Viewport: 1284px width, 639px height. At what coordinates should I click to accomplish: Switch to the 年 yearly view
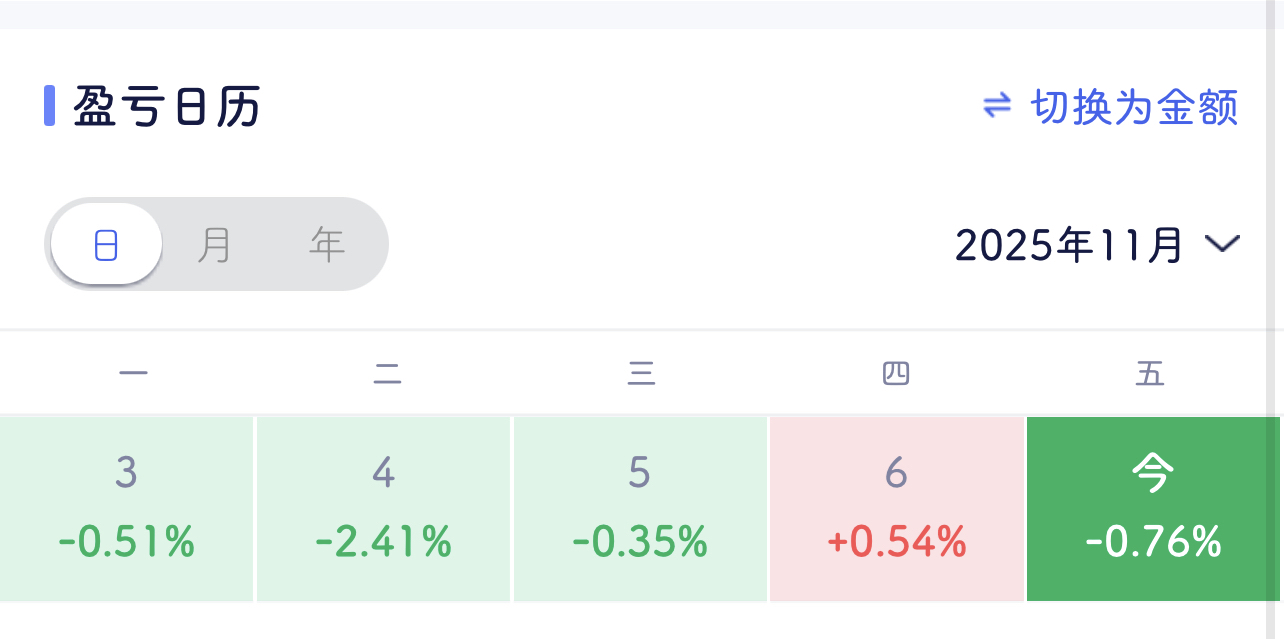coord(327,244)
